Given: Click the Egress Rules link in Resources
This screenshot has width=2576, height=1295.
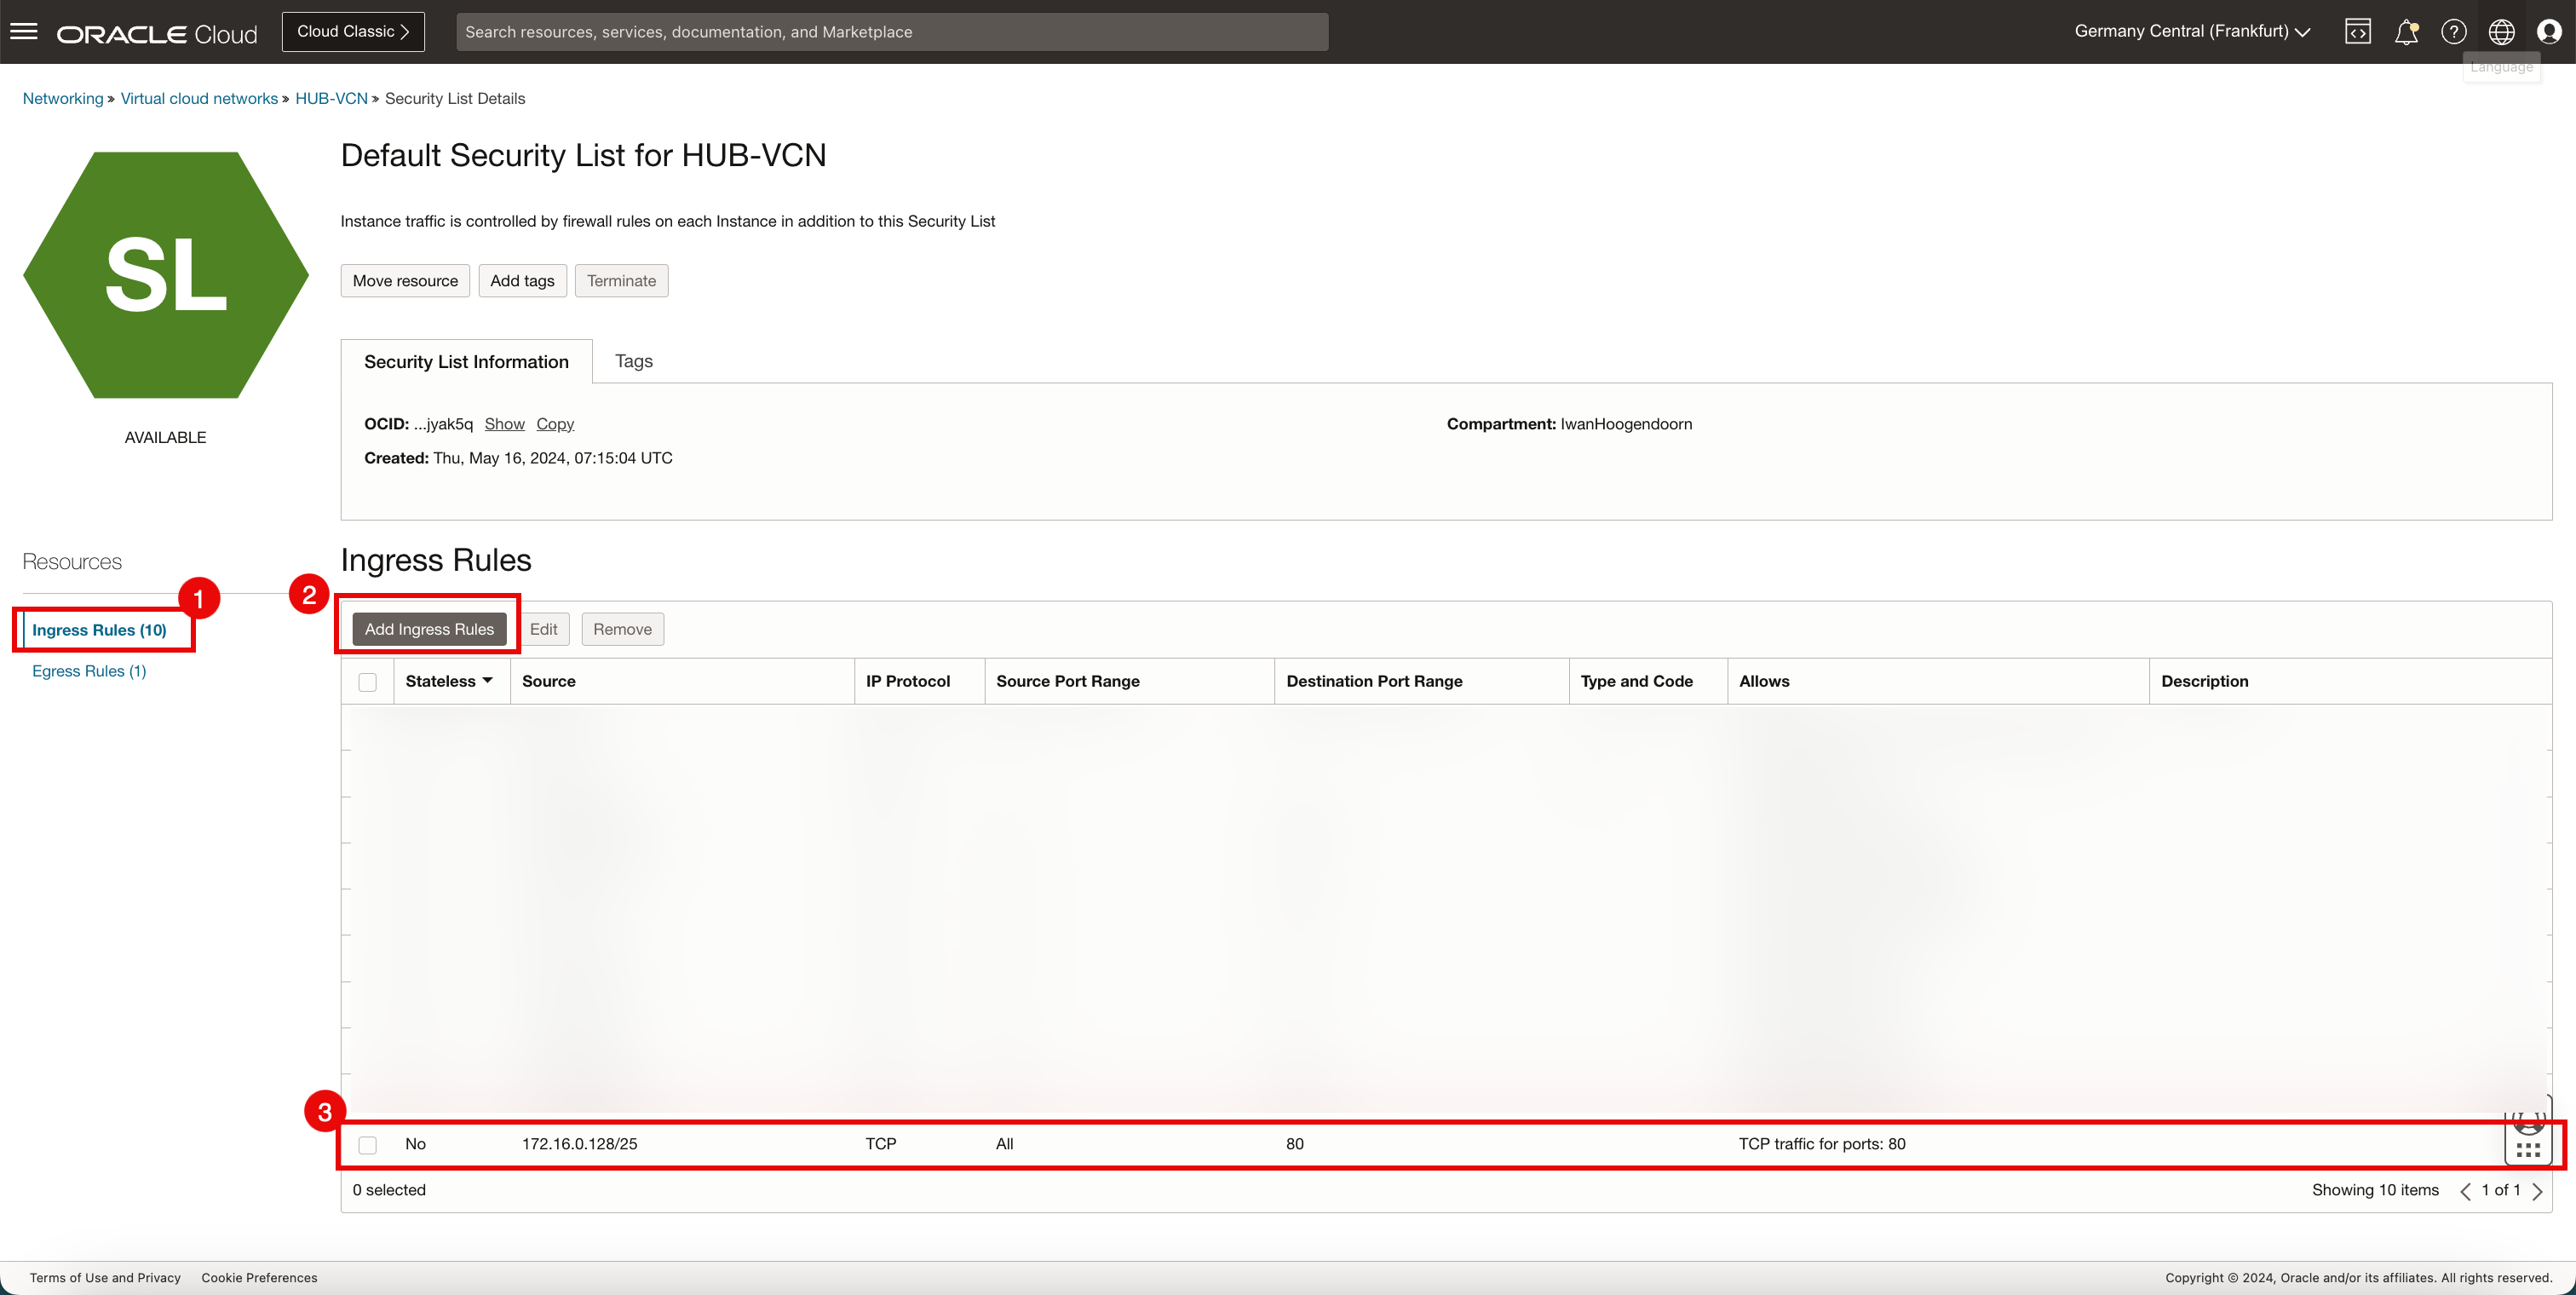Looking at the screenshot, I should click(91, 671).
